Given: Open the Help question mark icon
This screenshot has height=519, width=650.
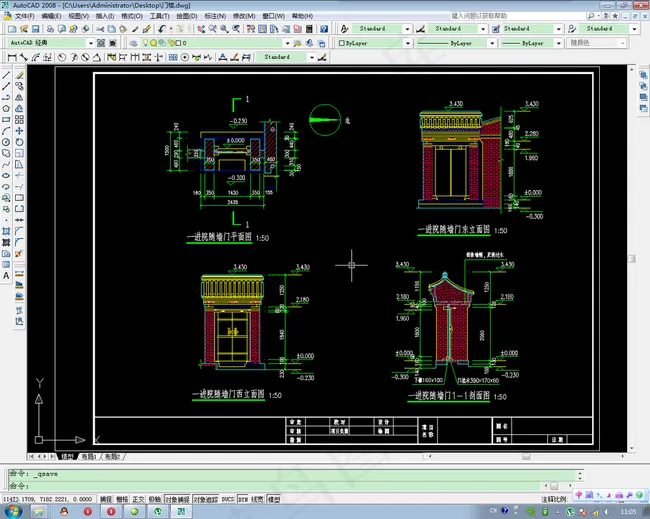Looking at the screenshot, I should 324,29.
